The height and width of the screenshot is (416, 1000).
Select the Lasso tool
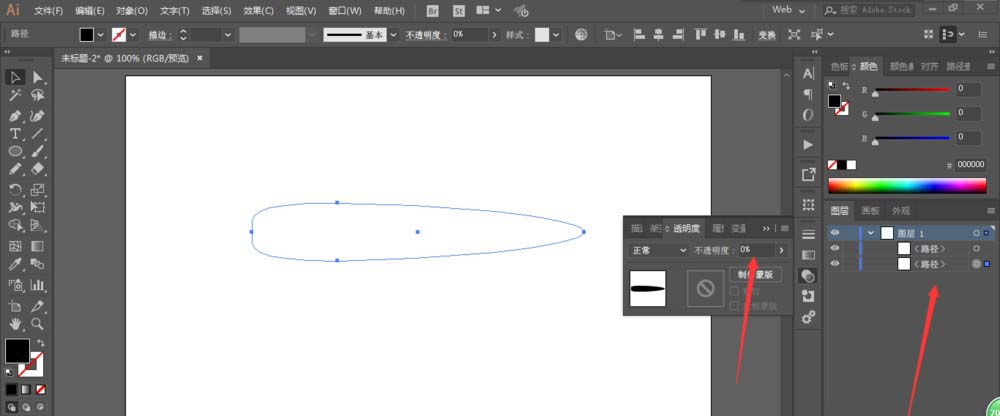[x=38, y=96]
